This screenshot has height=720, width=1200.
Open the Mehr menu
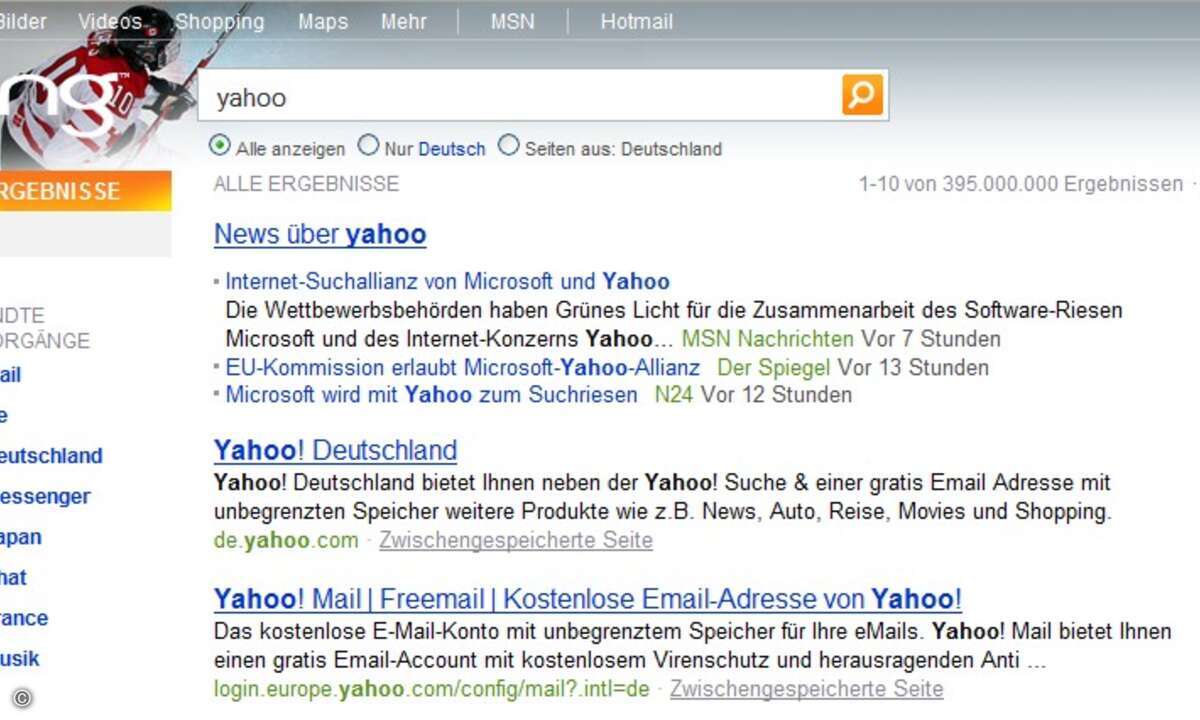[x=403, y=21]
